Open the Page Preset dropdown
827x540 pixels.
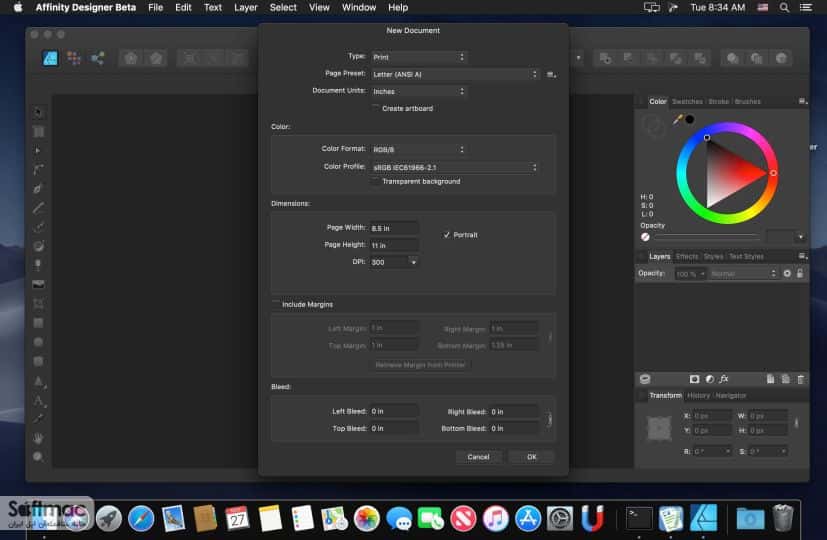(455, 74)
